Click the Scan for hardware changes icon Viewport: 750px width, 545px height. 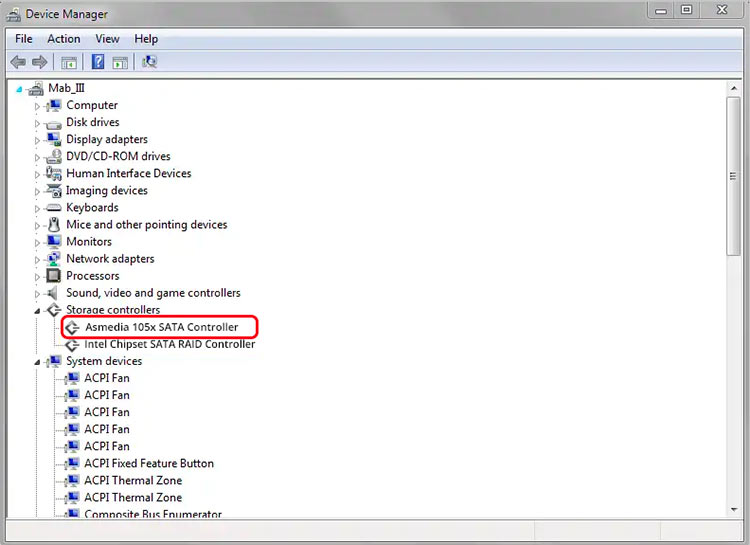point(149,62)
